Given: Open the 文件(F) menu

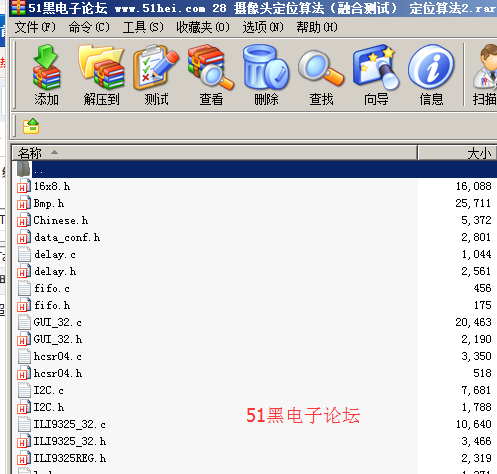Looking at the screenshot, I should [x=35, y=27].
